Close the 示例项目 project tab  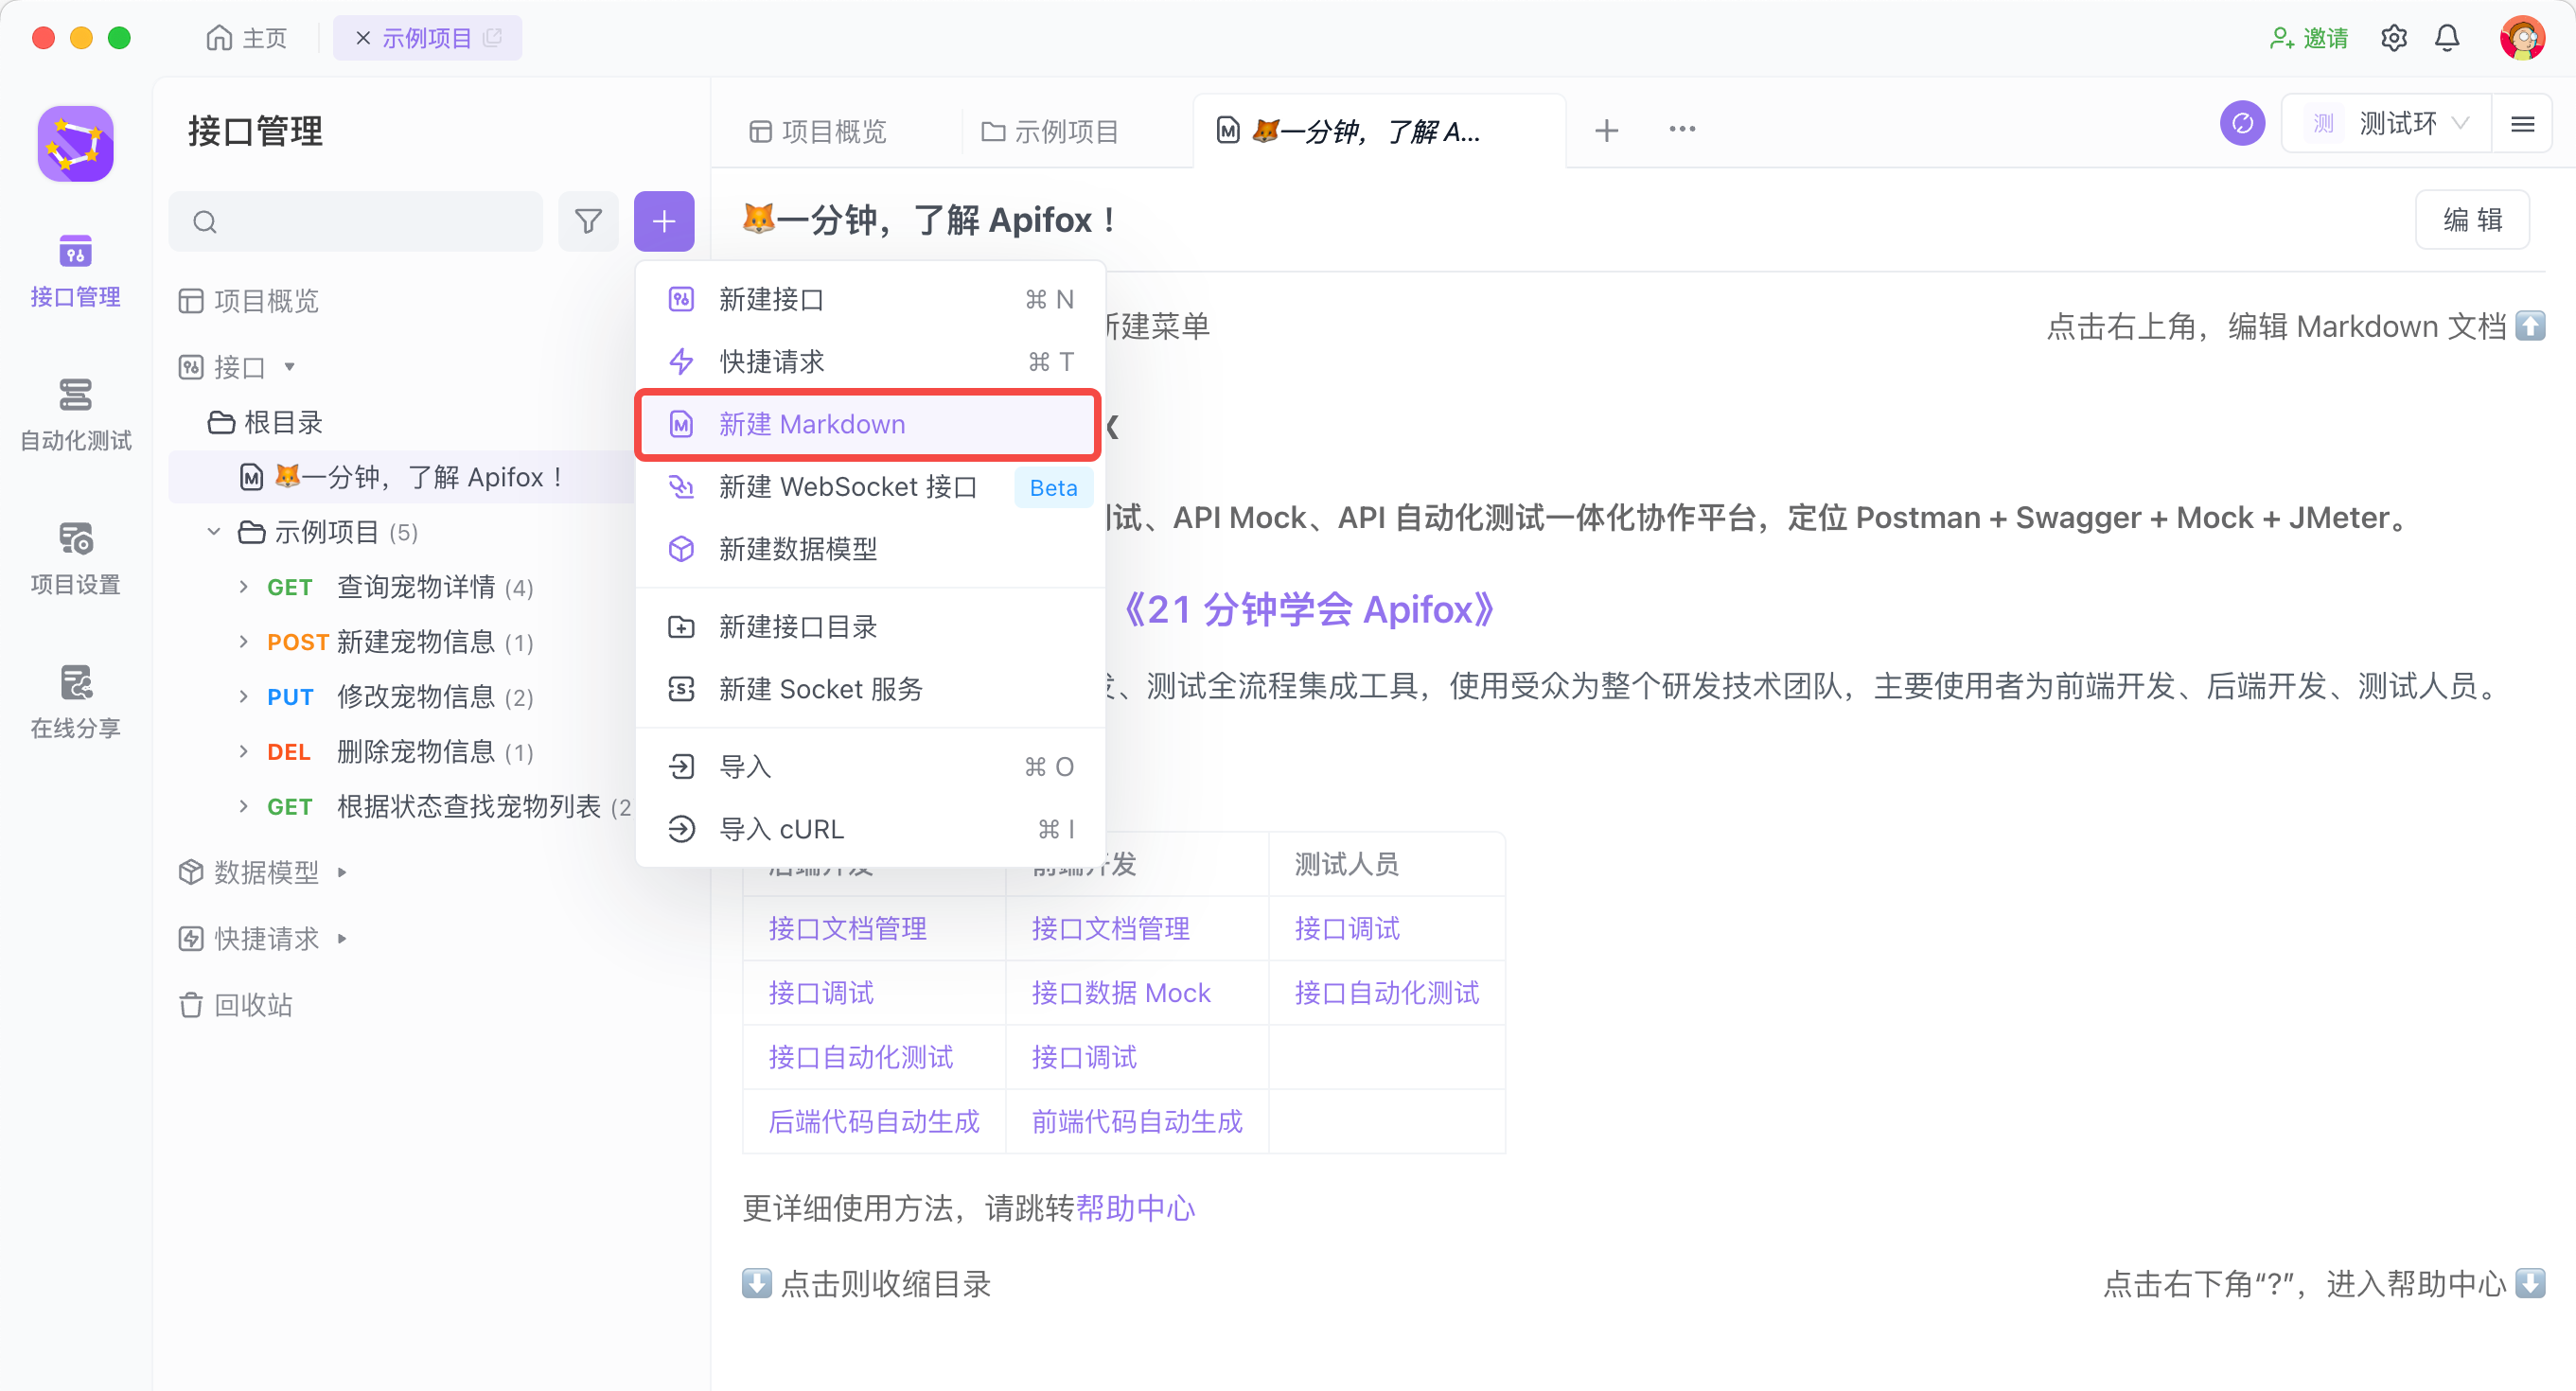[363, 38]
